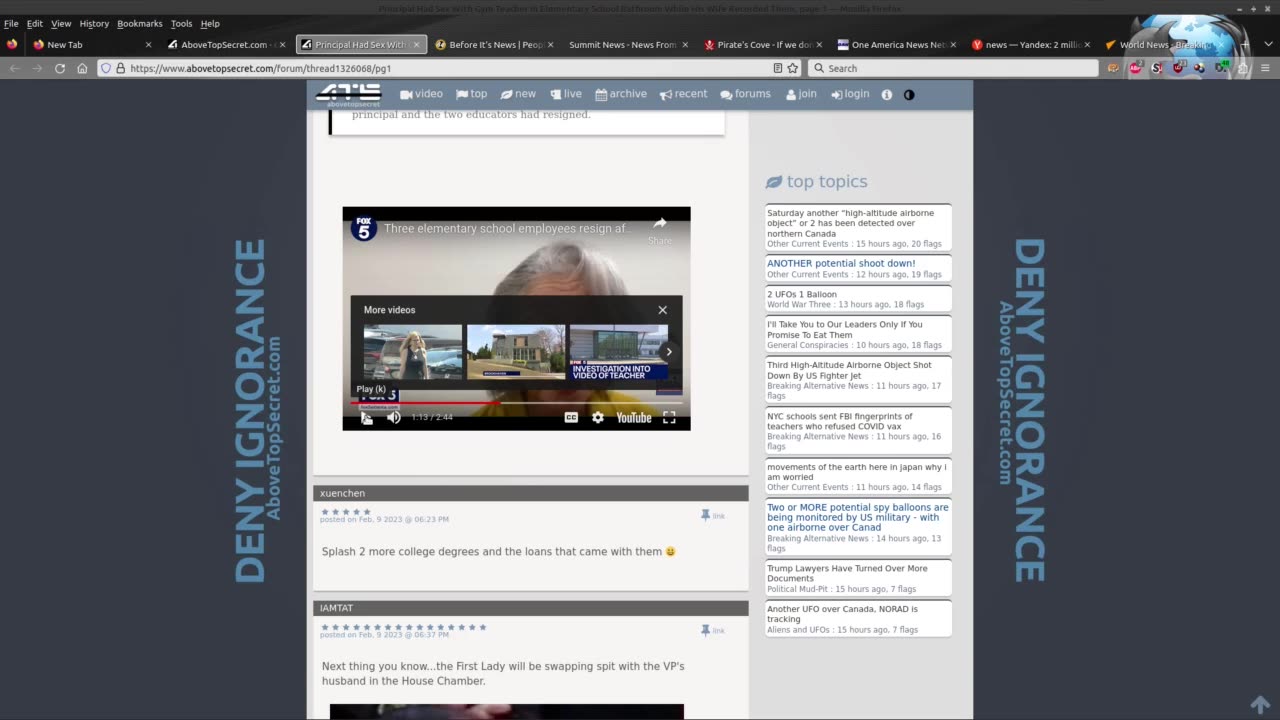Open the Tools menu
Image resolution: width=1280 pixels, height=720 pixels.
pyautogui.click(x=181, y=23)
